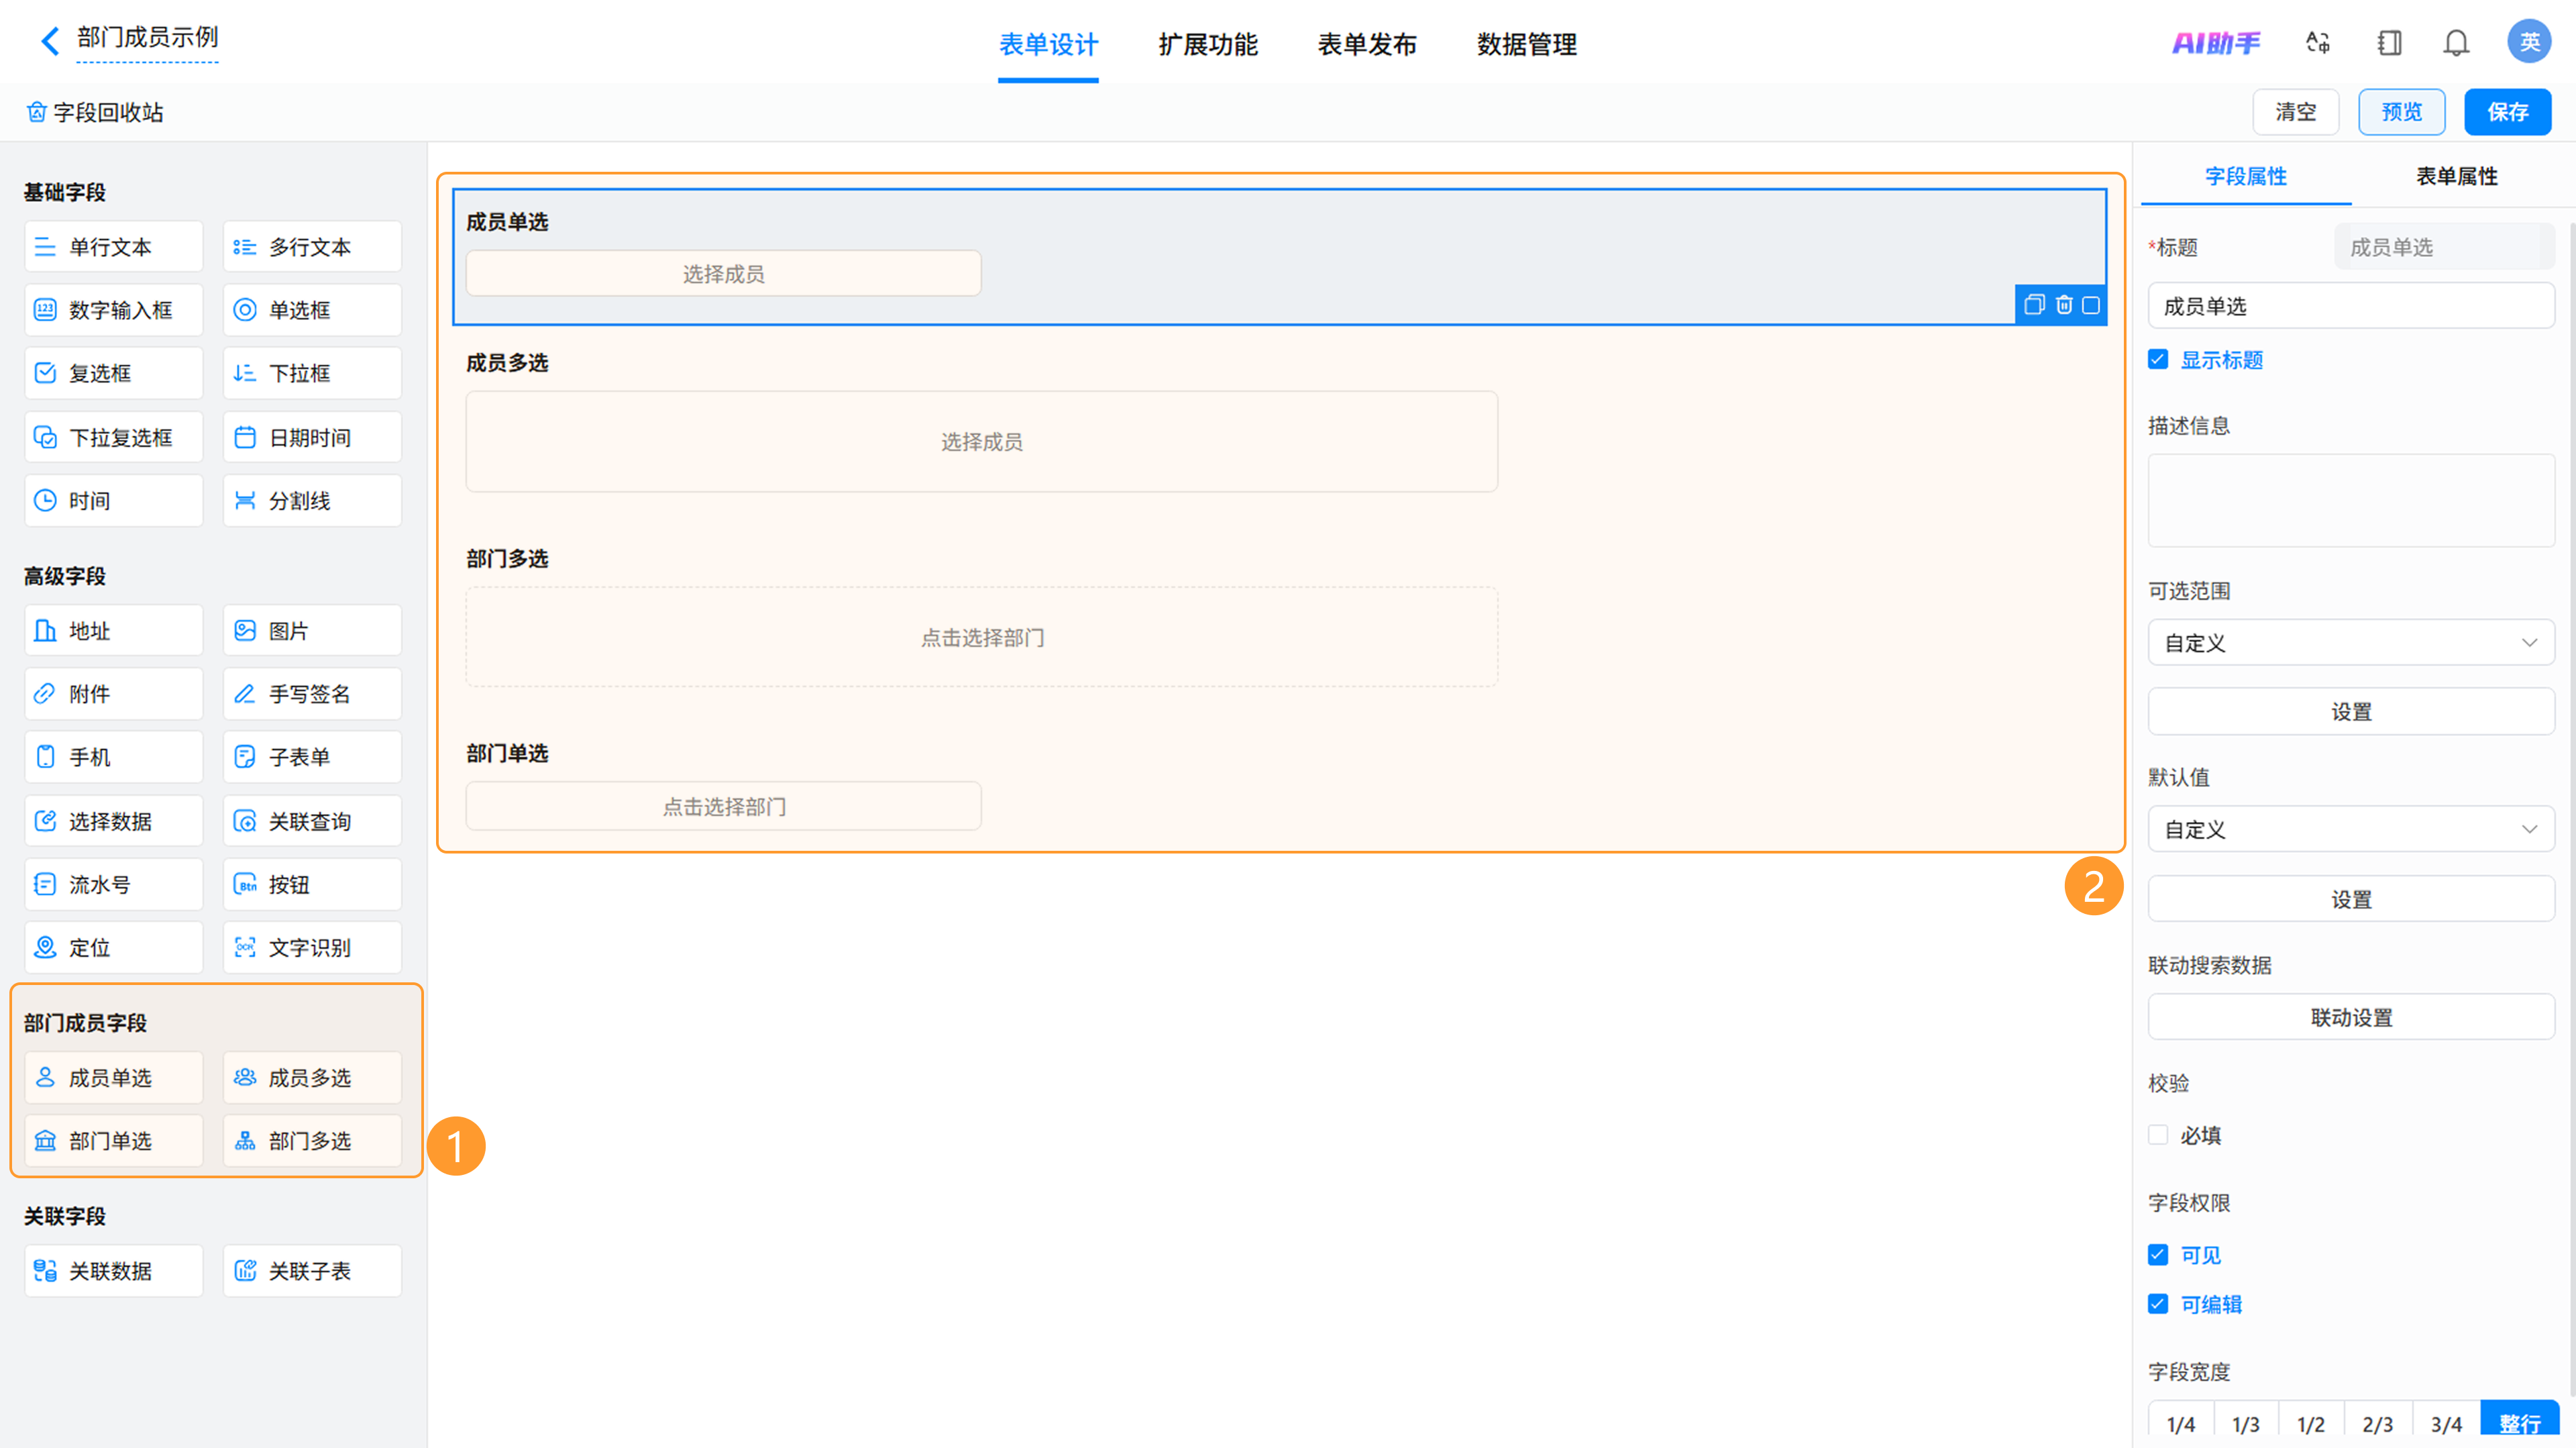Viewport: 2576px width, 1448px height.
Task: Add a 复选框 checkbox field
Action: pyautogui.click(x=113, y=373)
